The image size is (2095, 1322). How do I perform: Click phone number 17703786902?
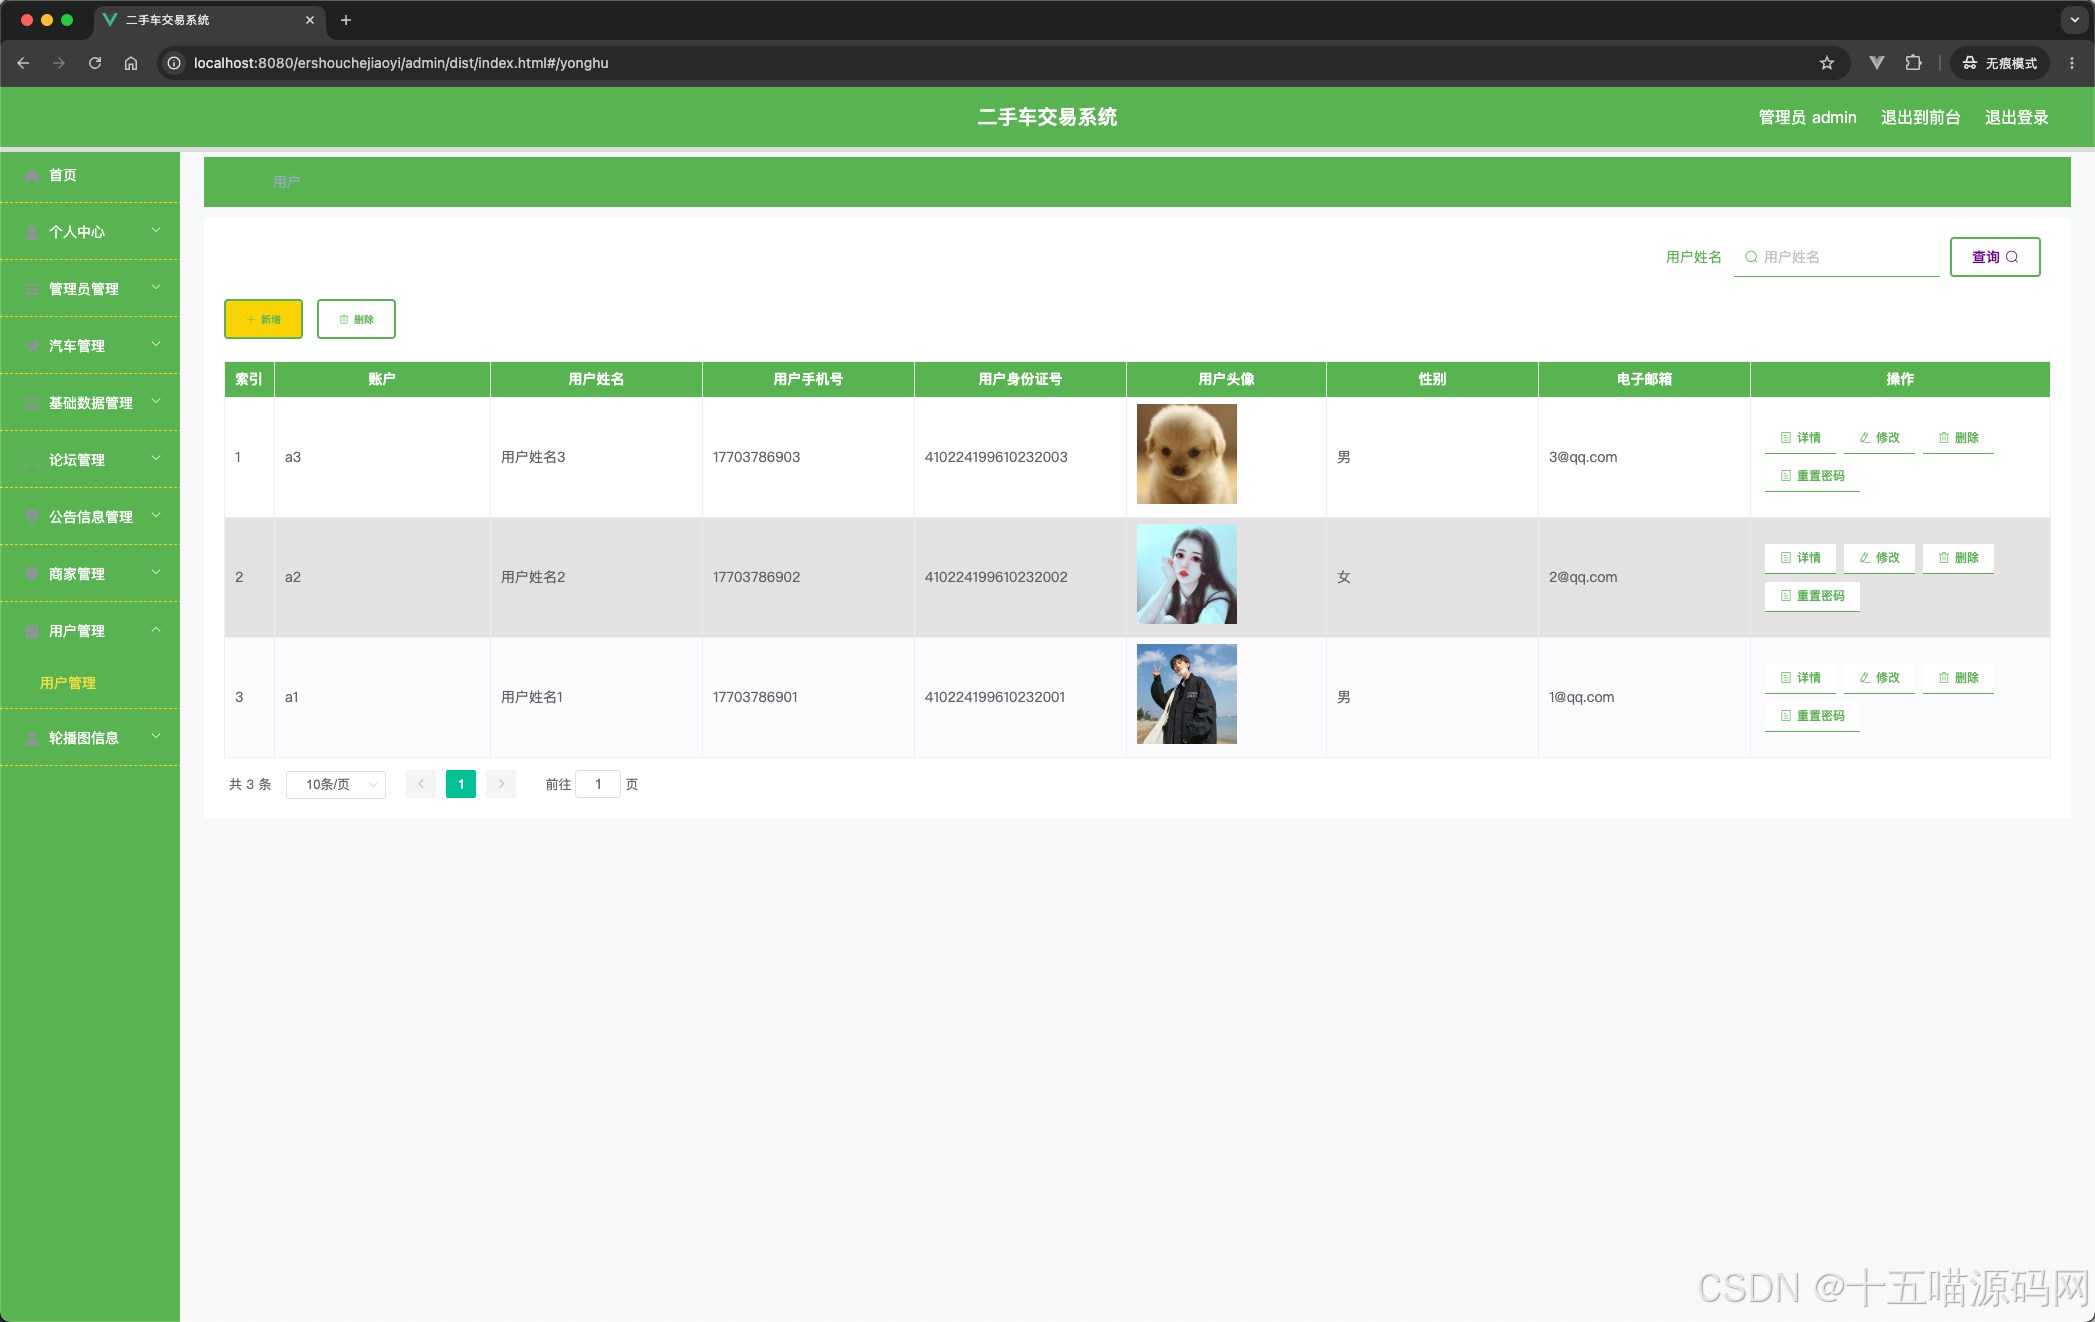(756, 577)
